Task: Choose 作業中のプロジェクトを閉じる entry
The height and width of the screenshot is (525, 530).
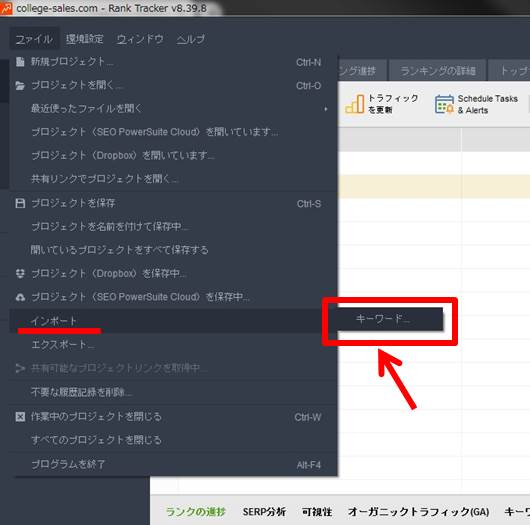Action: click(173, 417)
